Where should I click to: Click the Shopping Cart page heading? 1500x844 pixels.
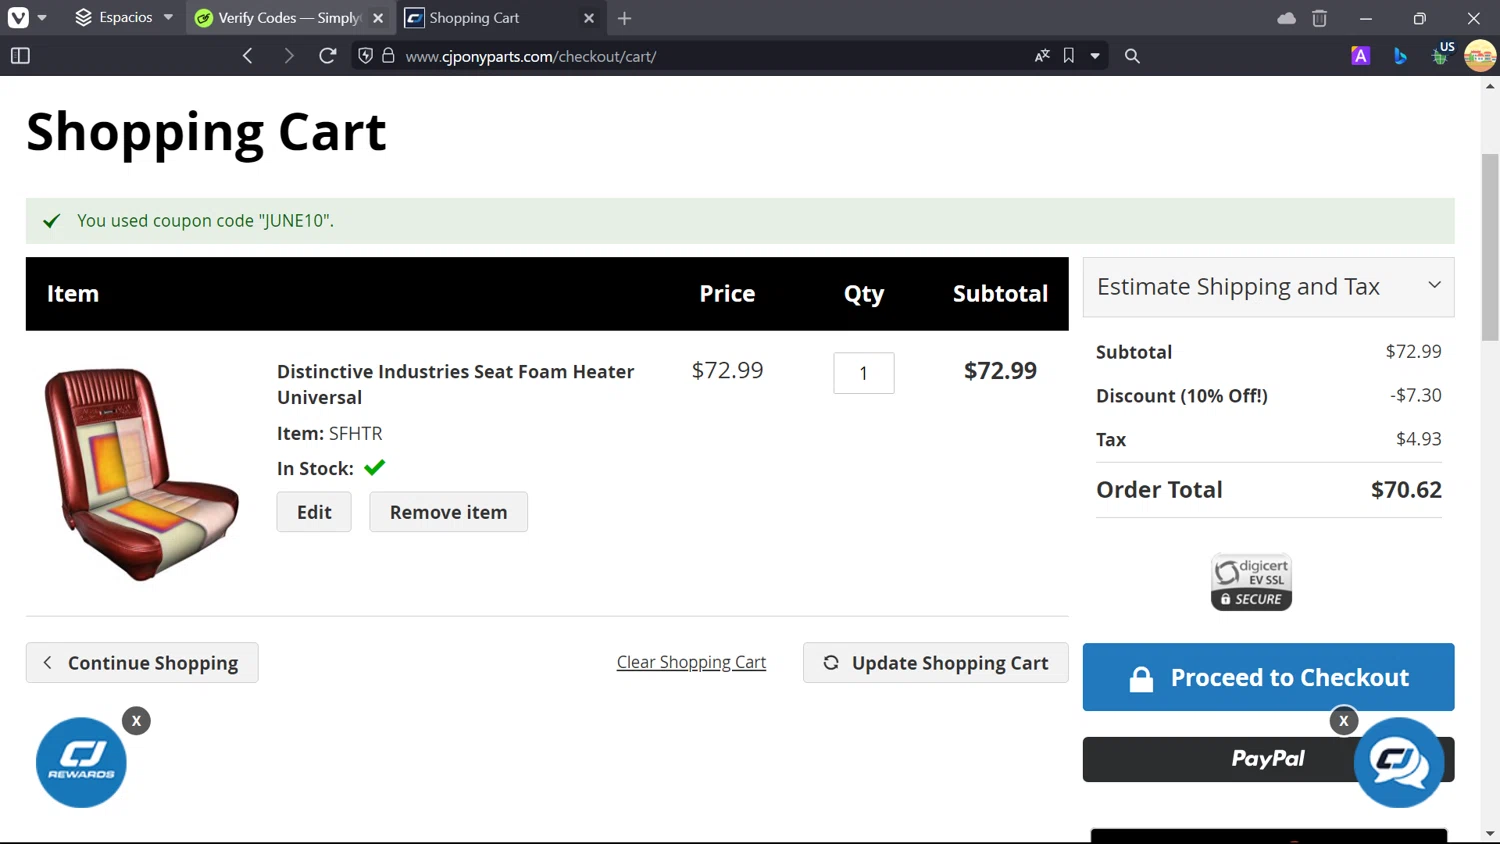click(x=206, y=131)
